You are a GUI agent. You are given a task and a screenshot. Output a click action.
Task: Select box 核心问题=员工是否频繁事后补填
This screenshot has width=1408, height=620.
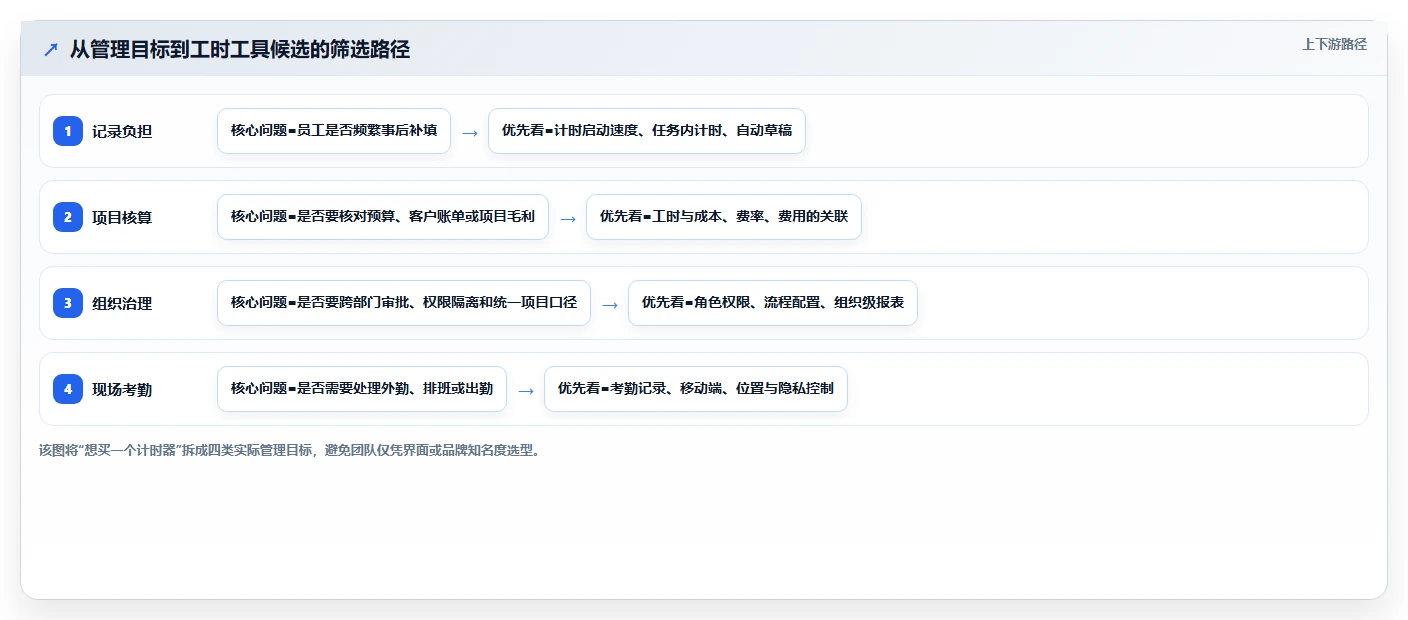pyautogui.click(x=334, y=131)
